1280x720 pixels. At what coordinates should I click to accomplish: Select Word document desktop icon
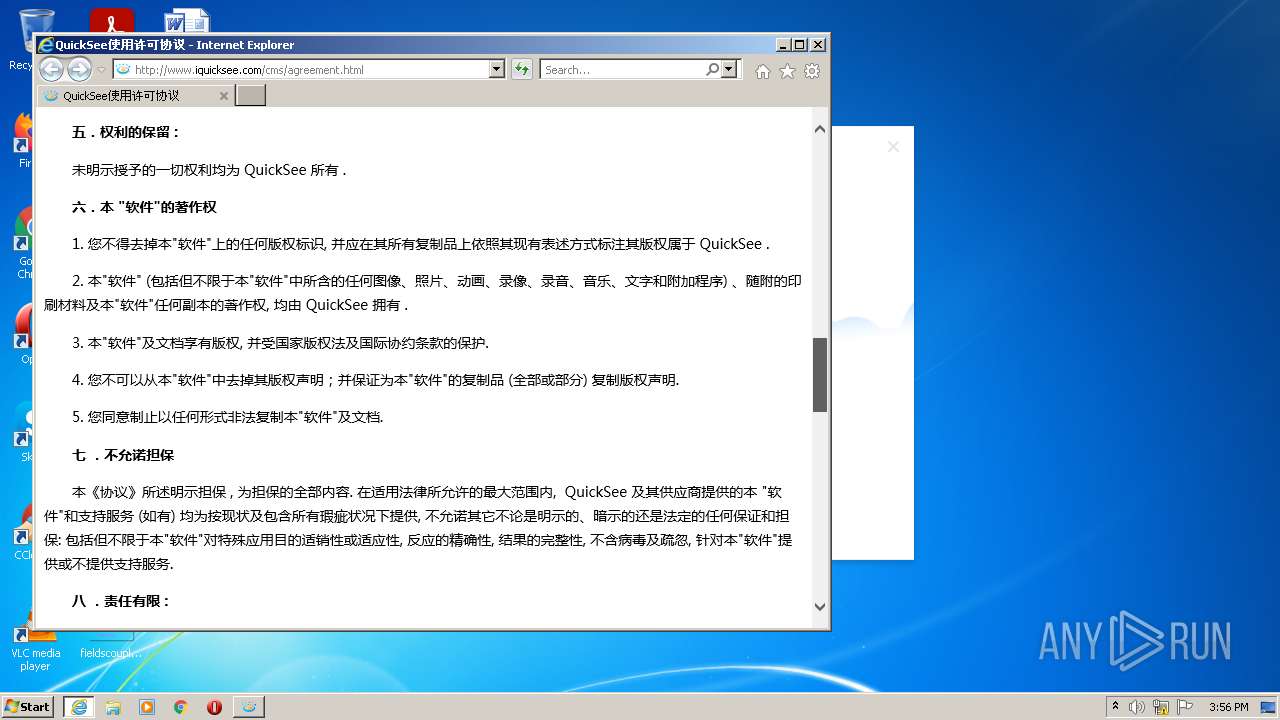pos(187,22)
